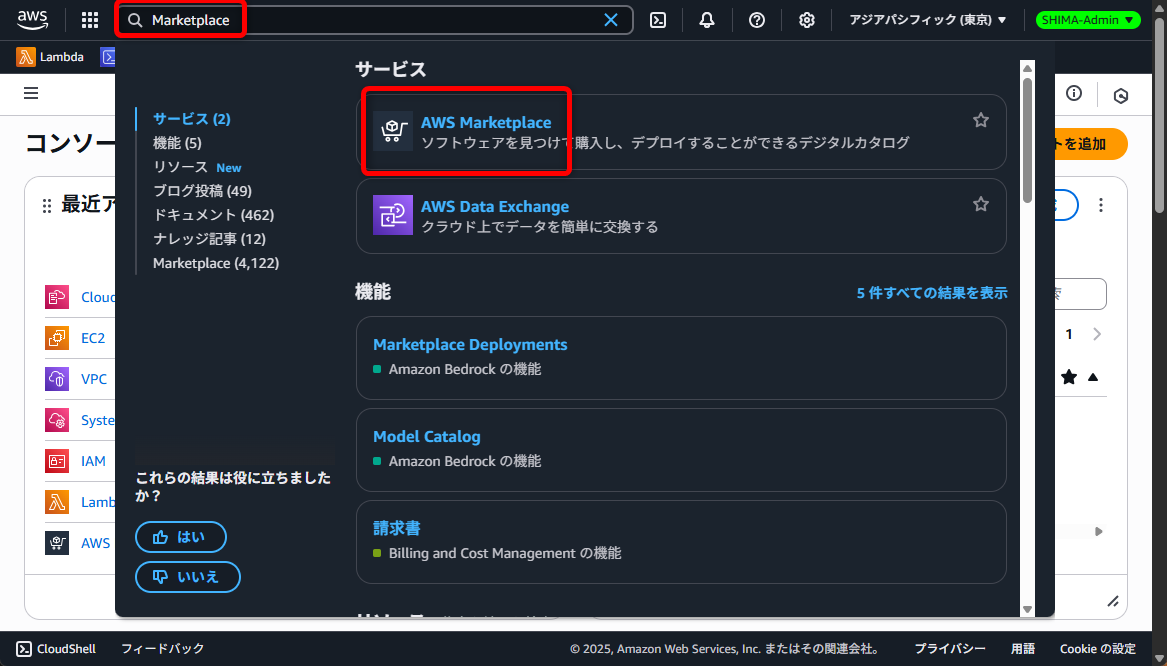Click the widget drag handle dots

coord(47,206)
